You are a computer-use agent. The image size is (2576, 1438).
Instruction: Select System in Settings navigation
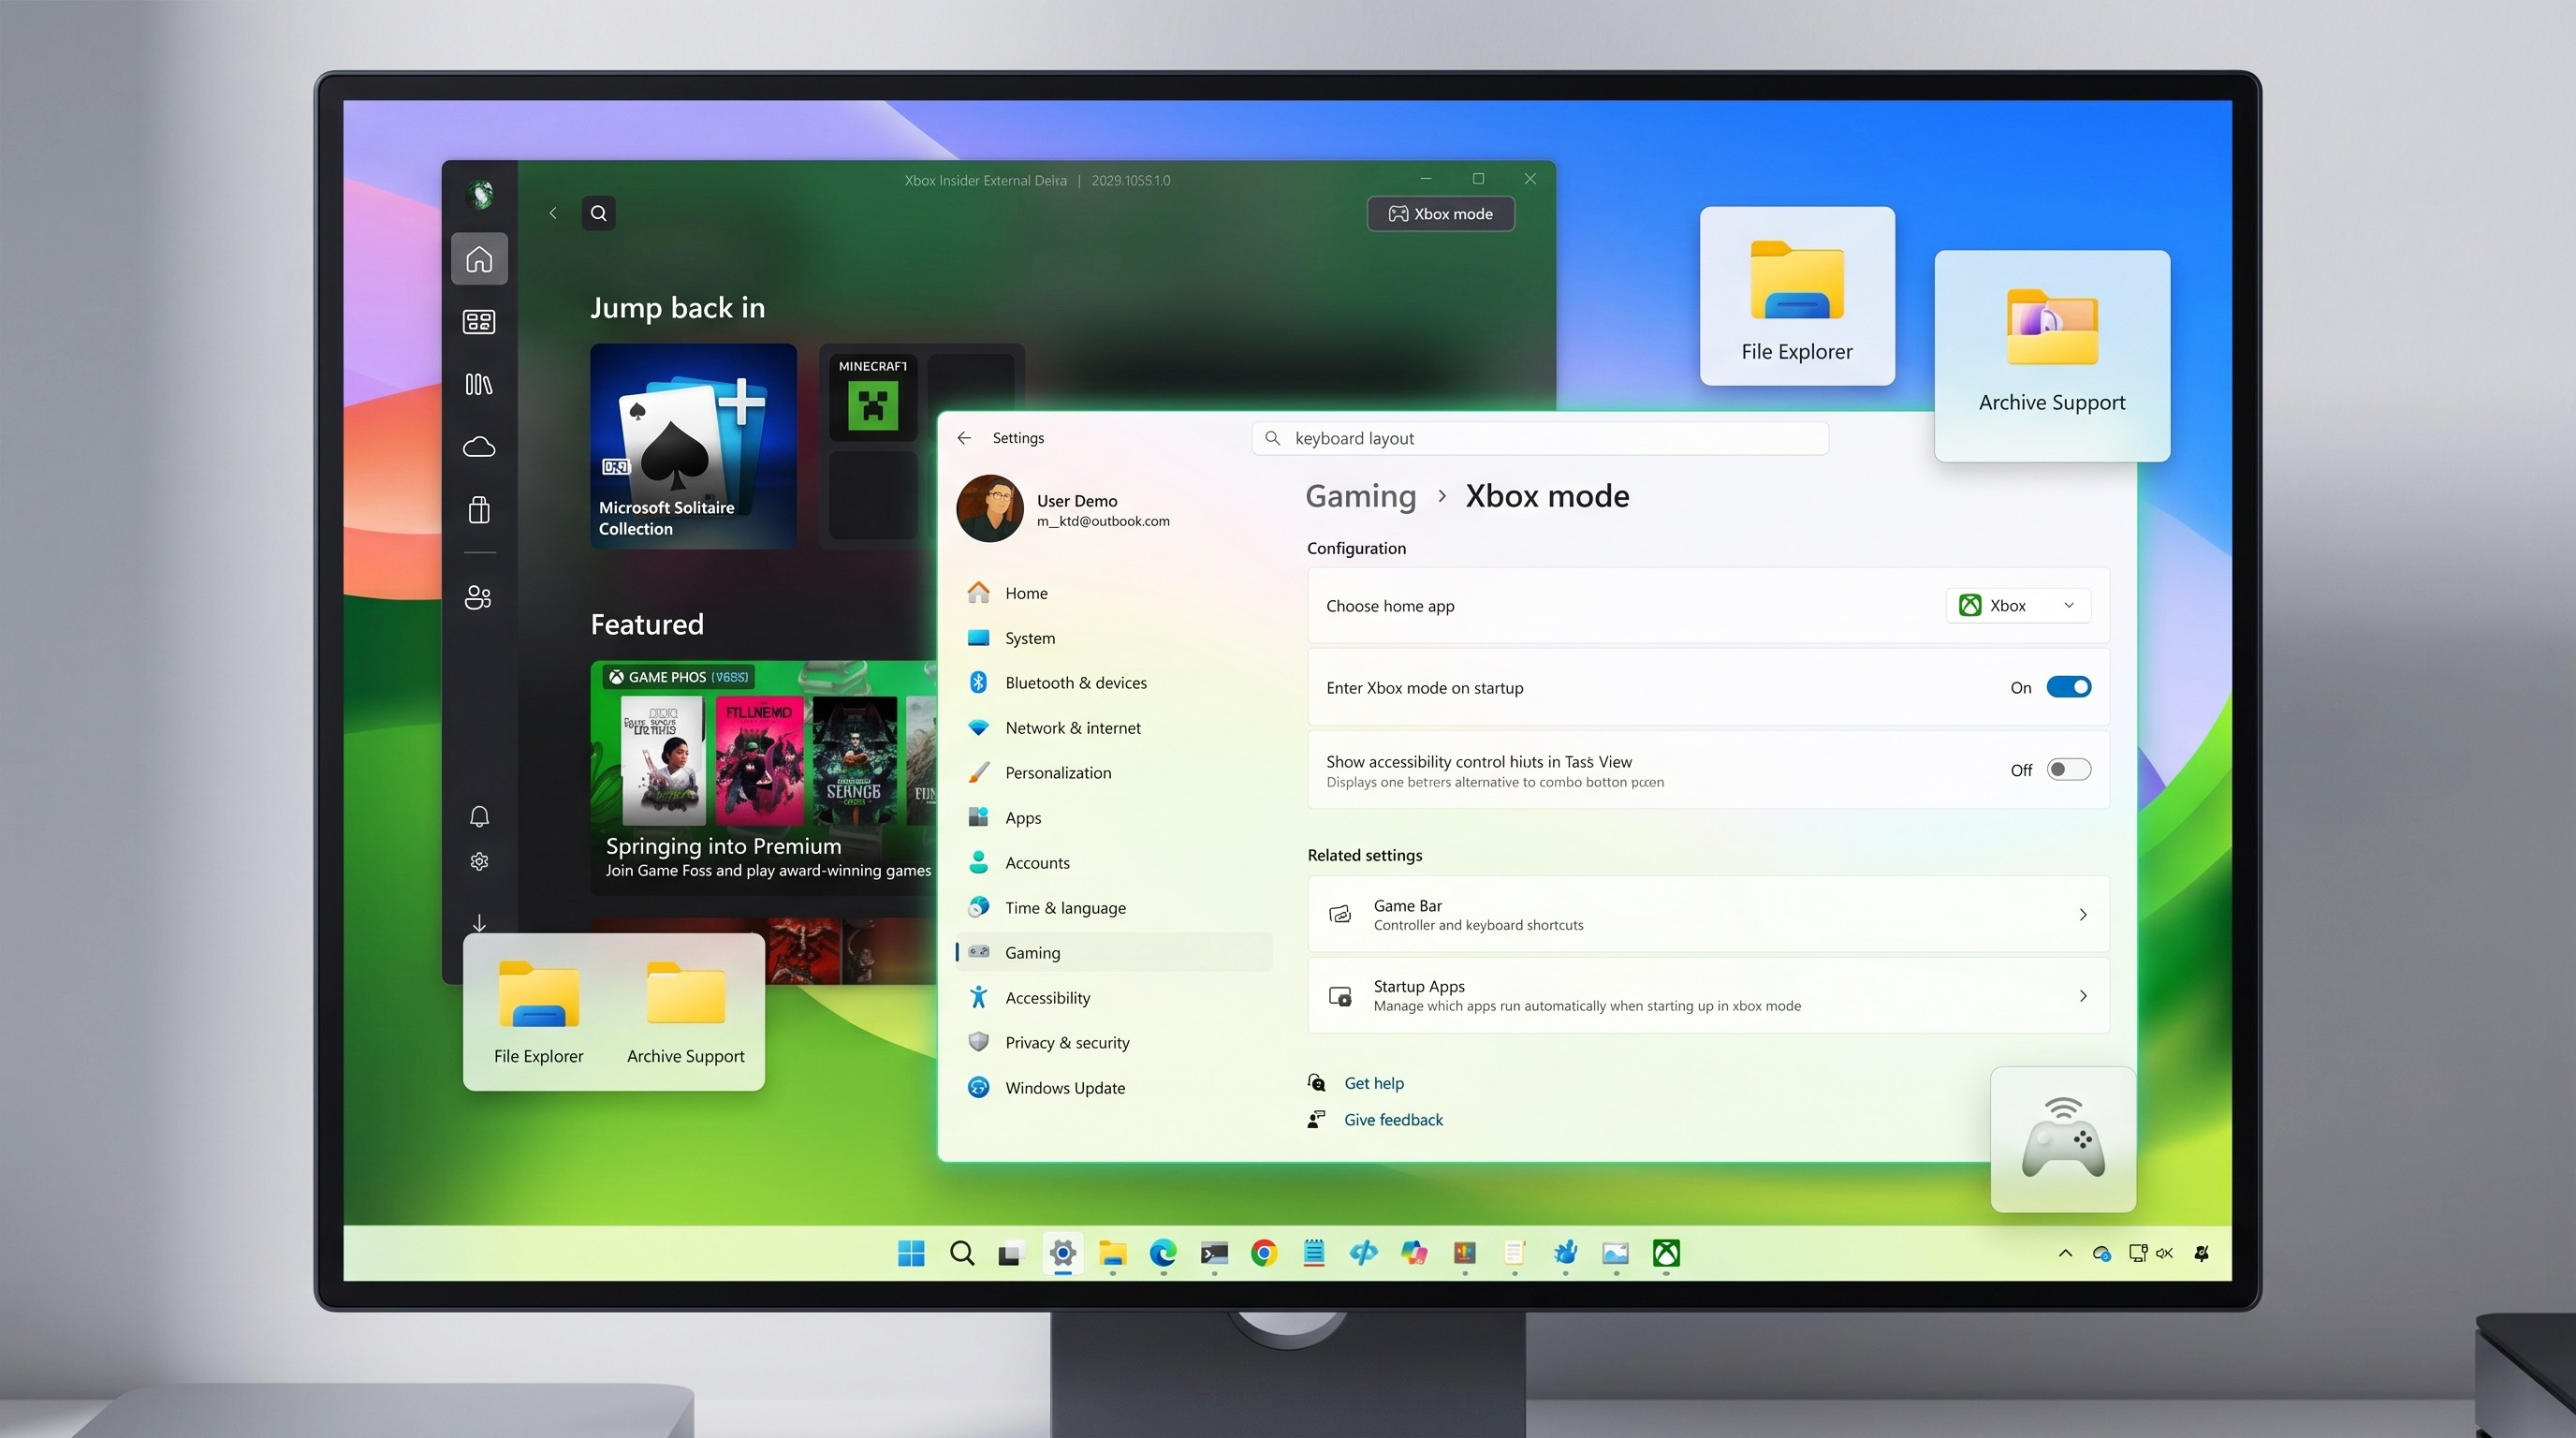pyautogui.click(x=1114, y=638)
